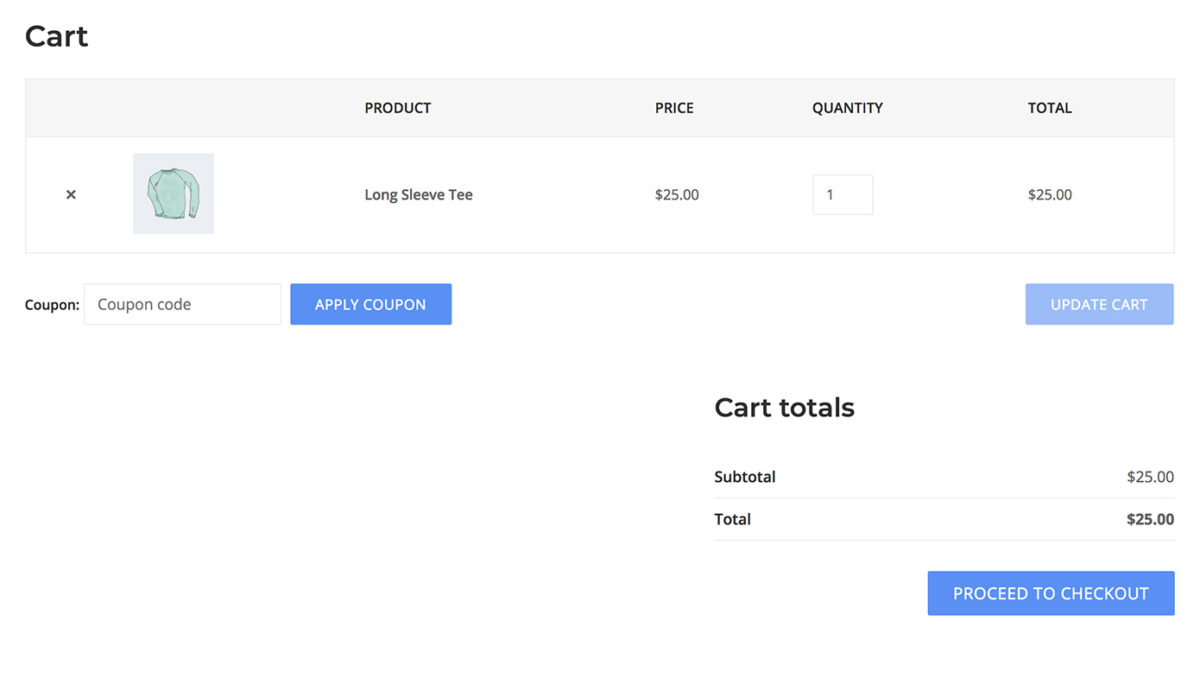Click the $25.00 line total for the tee

click(1049, 195)
